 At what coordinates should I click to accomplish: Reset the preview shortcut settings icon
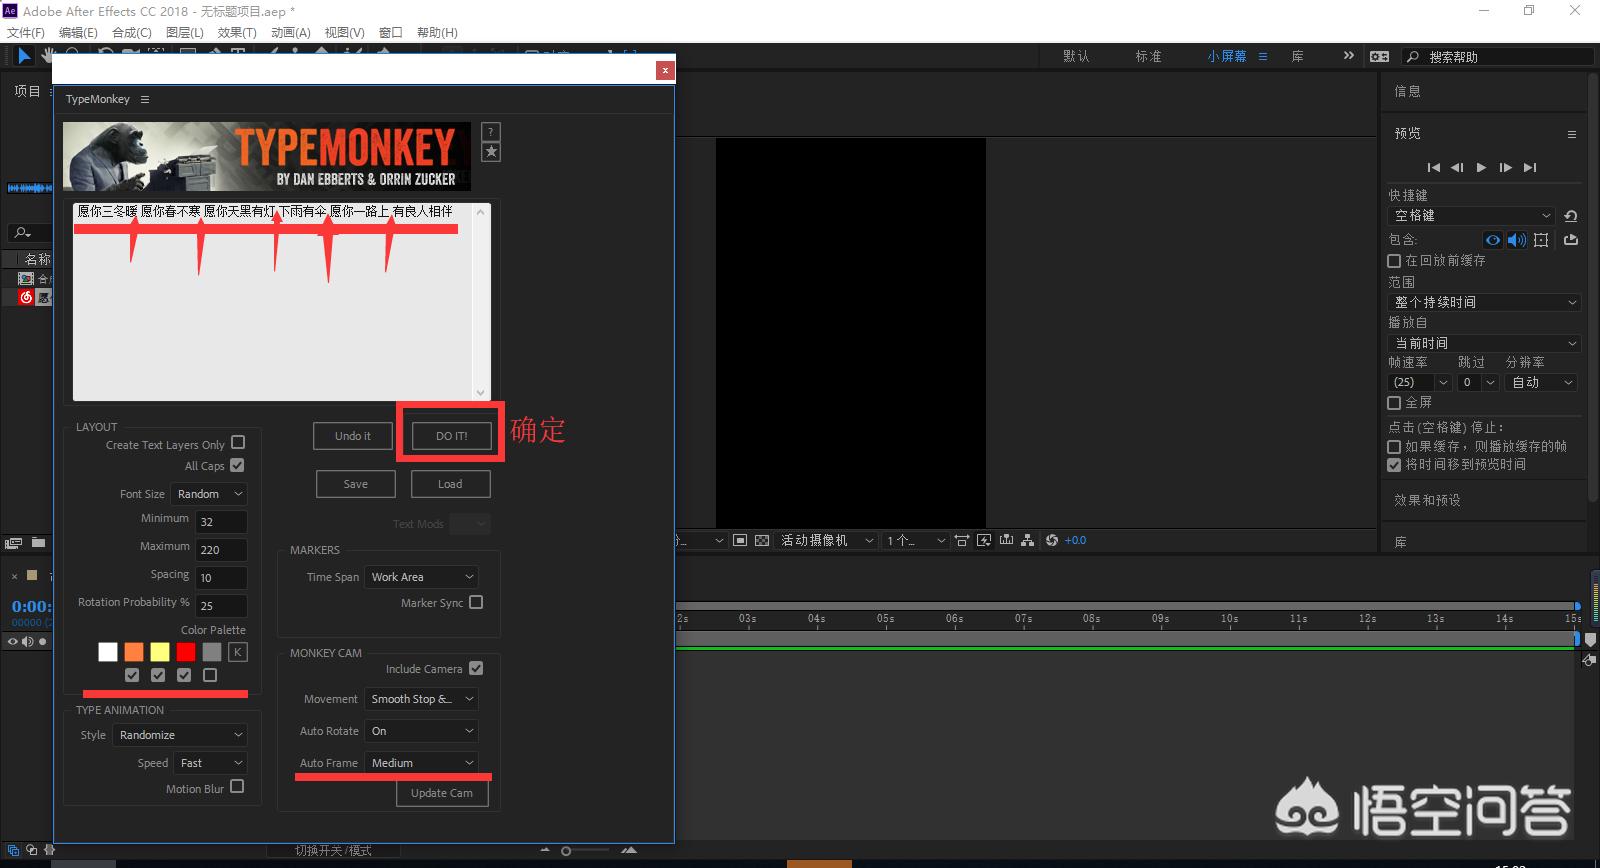tap(1571, 216)
